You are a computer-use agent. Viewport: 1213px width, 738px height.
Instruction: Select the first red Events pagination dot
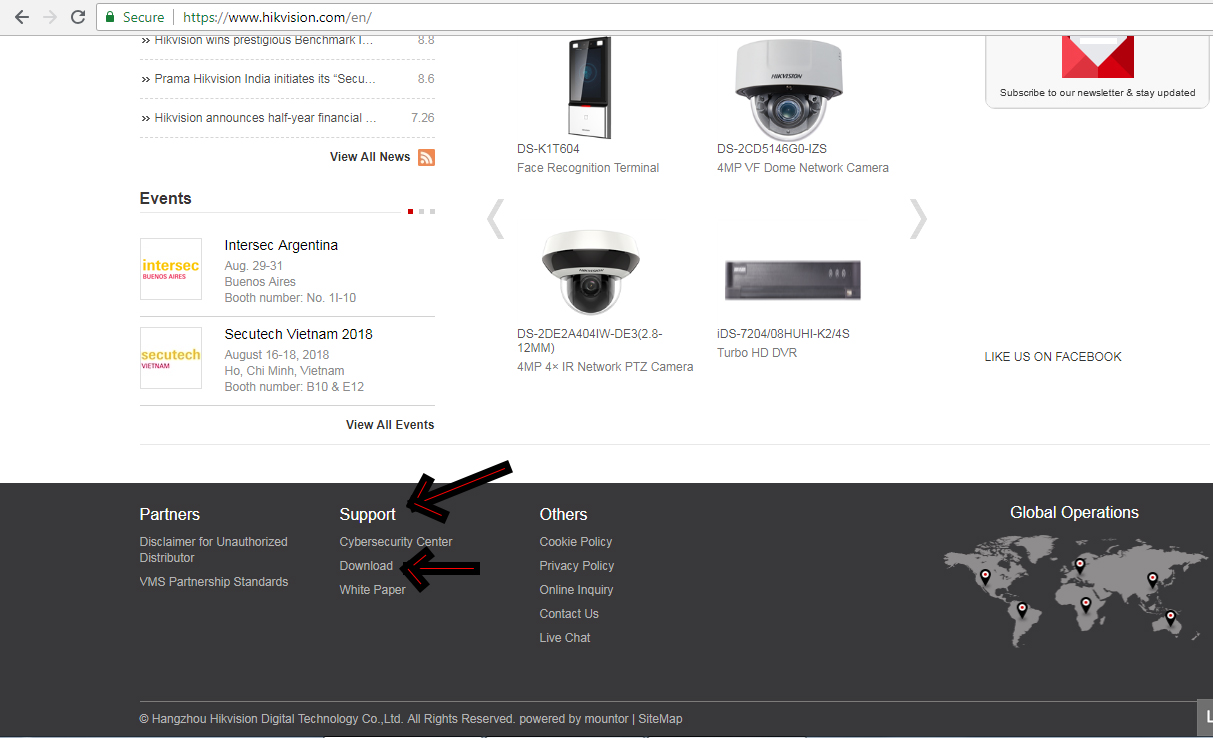[410, 211]
